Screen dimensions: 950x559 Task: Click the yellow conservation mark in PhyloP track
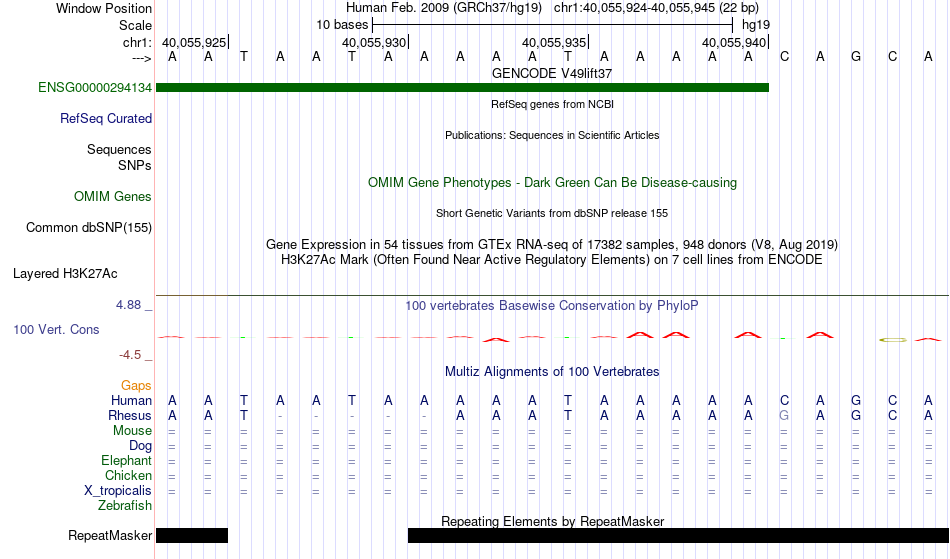[892, 340]
